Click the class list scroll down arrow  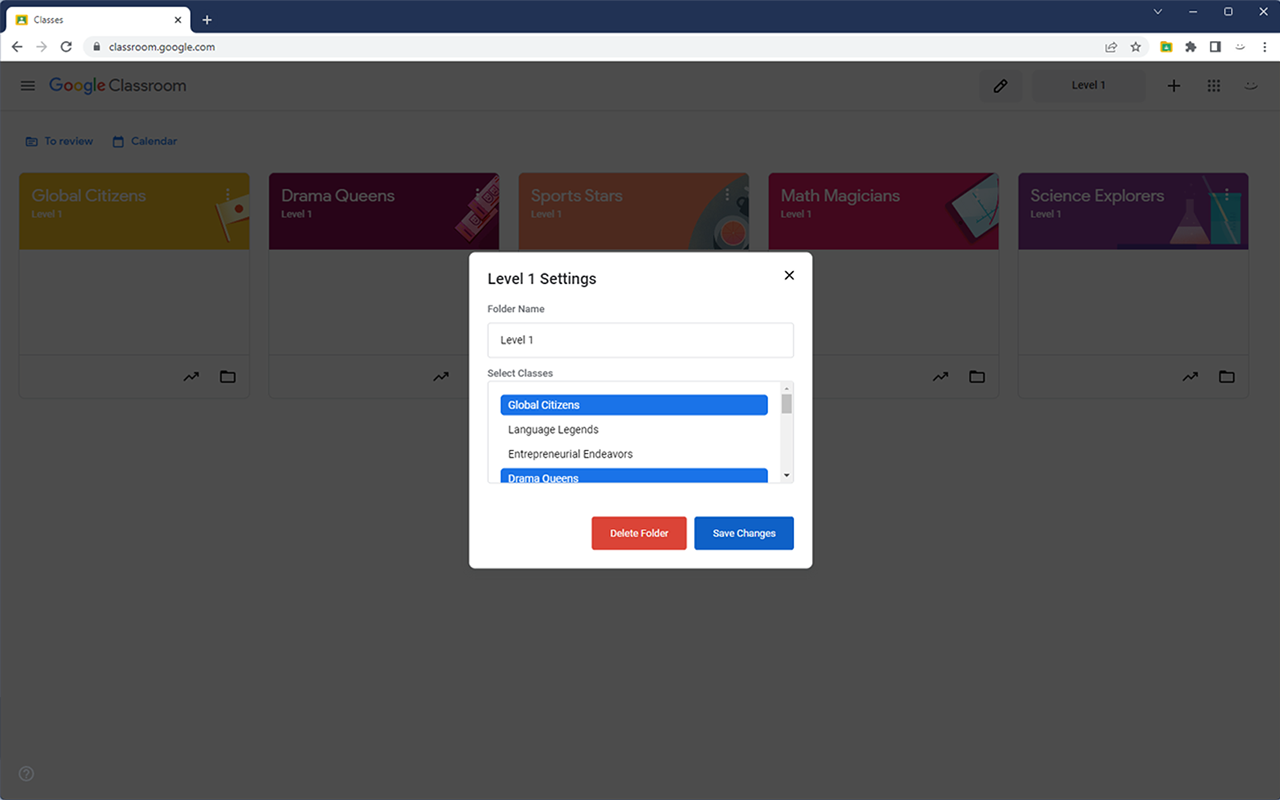tap(787, 475)
